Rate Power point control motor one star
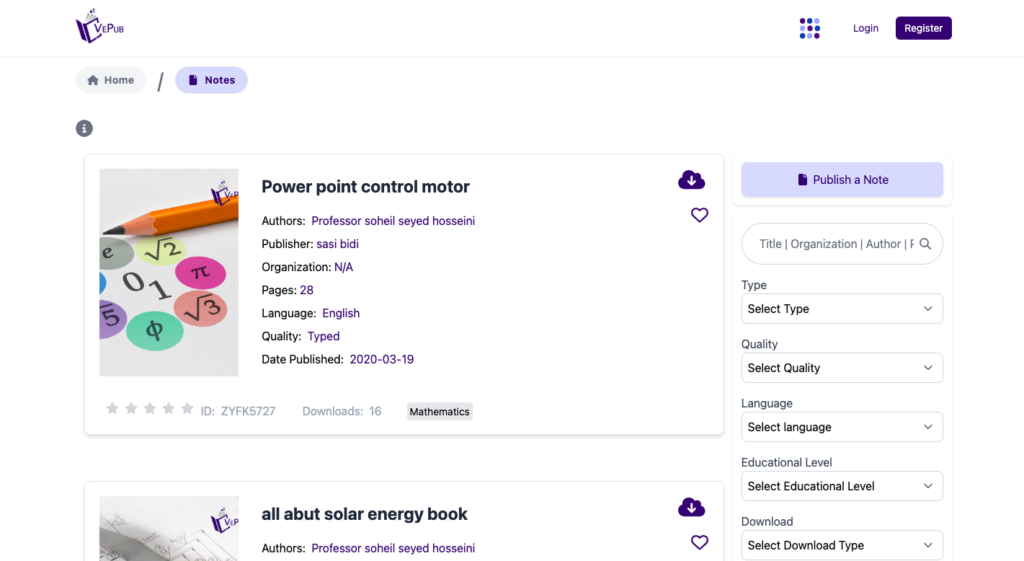 pos(112,409)
